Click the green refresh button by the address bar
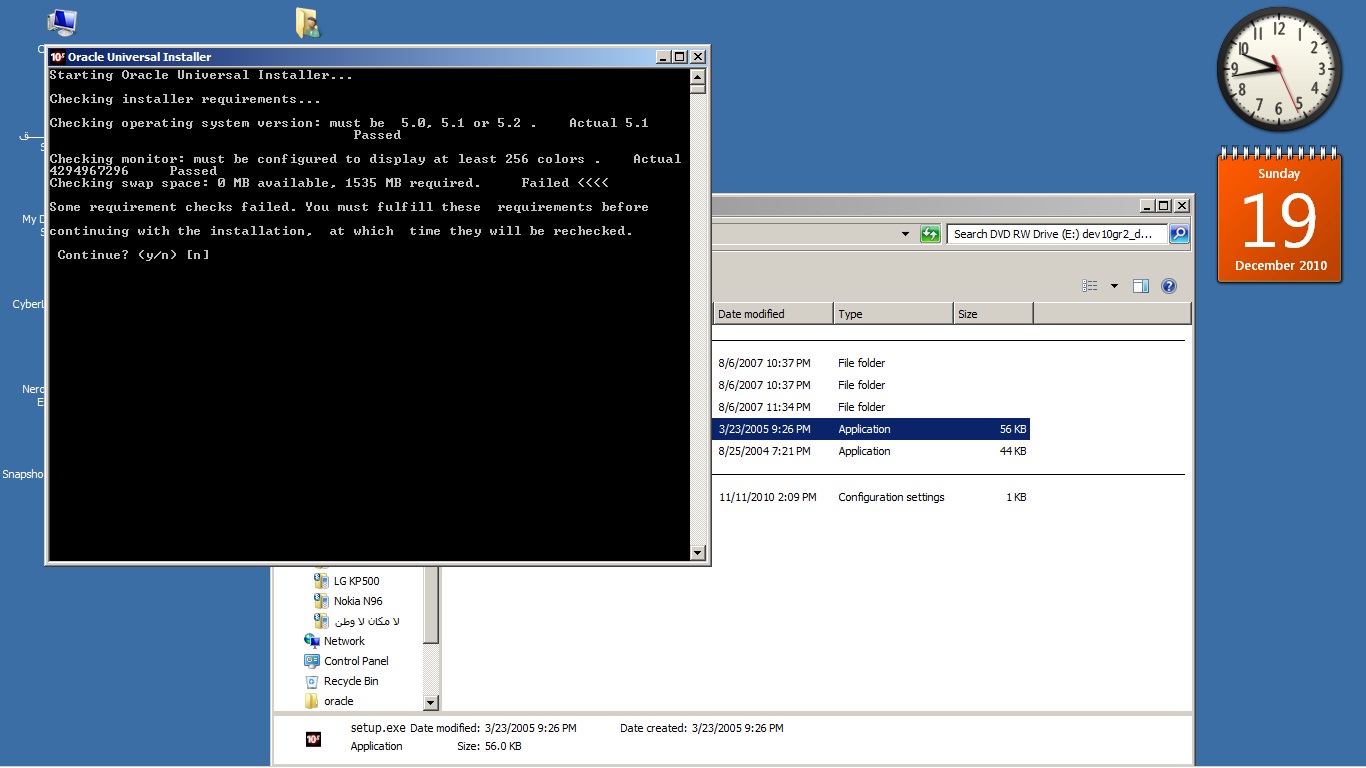The image size is (1366, 768). coord(930,234)
